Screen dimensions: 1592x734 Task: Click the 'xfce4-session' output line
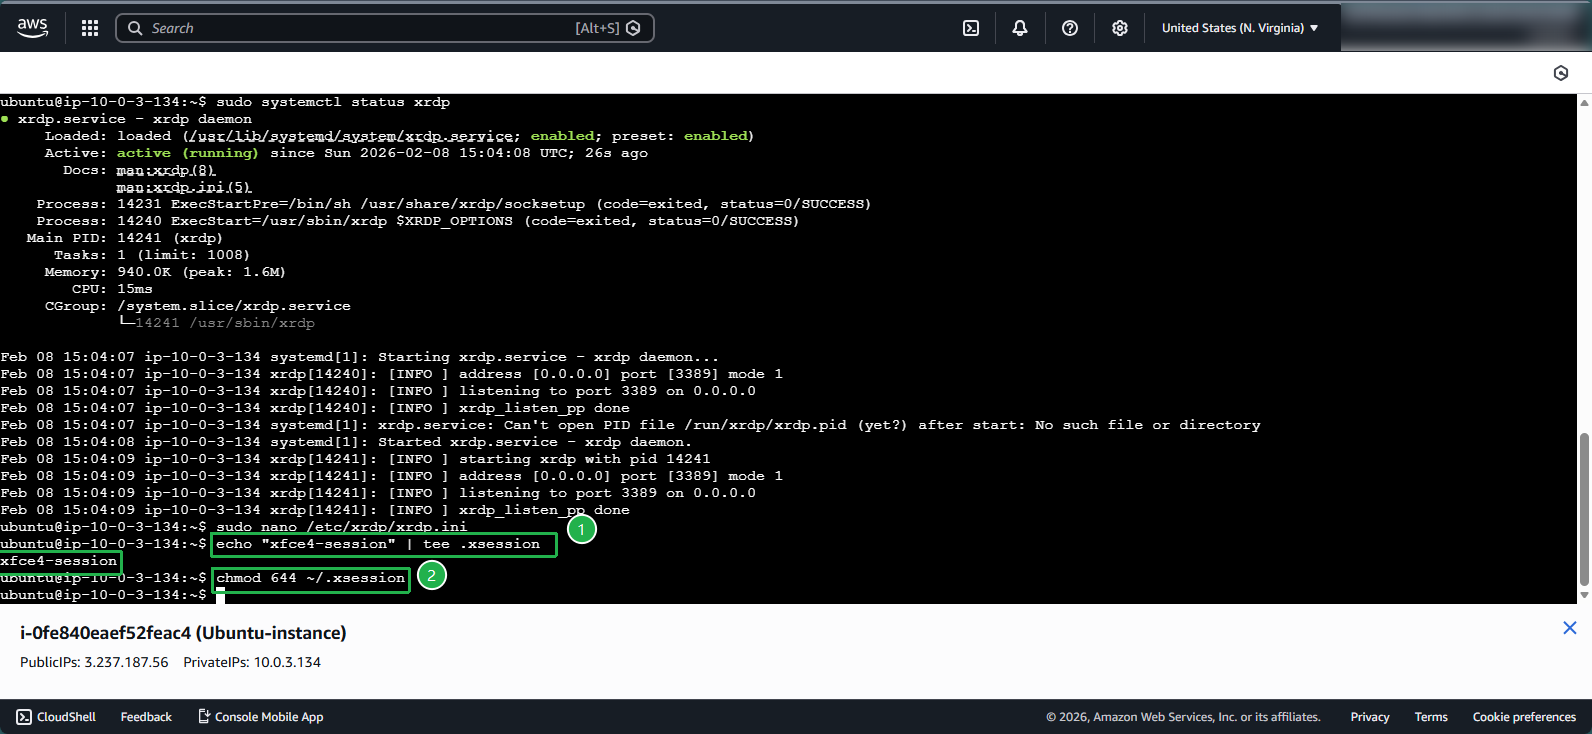click(58, 561)
